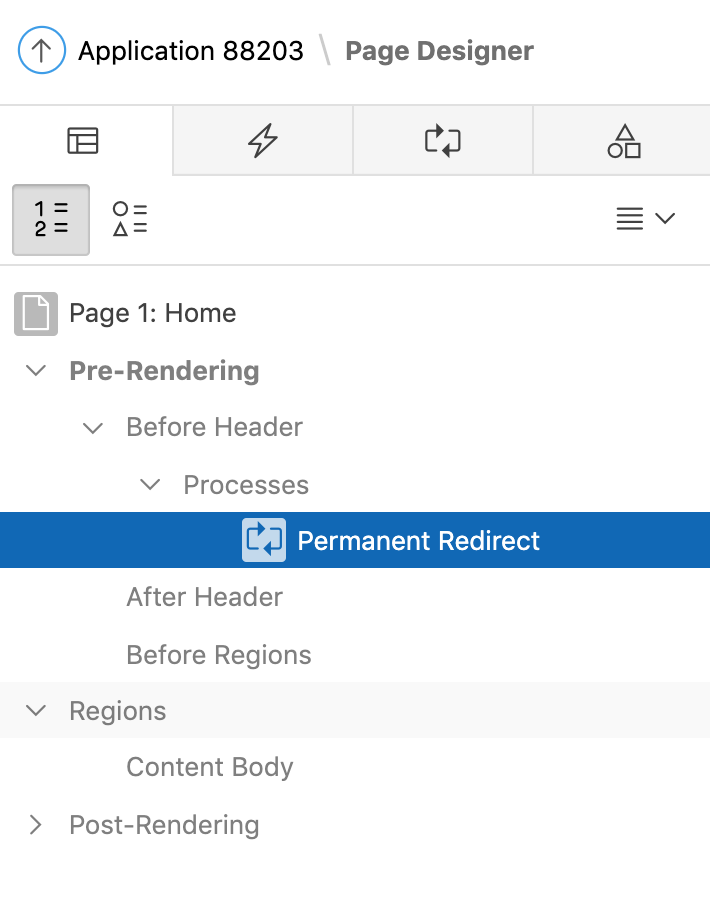
Task: Collapse the Before Header node
Action: click(x=93, y=428)
